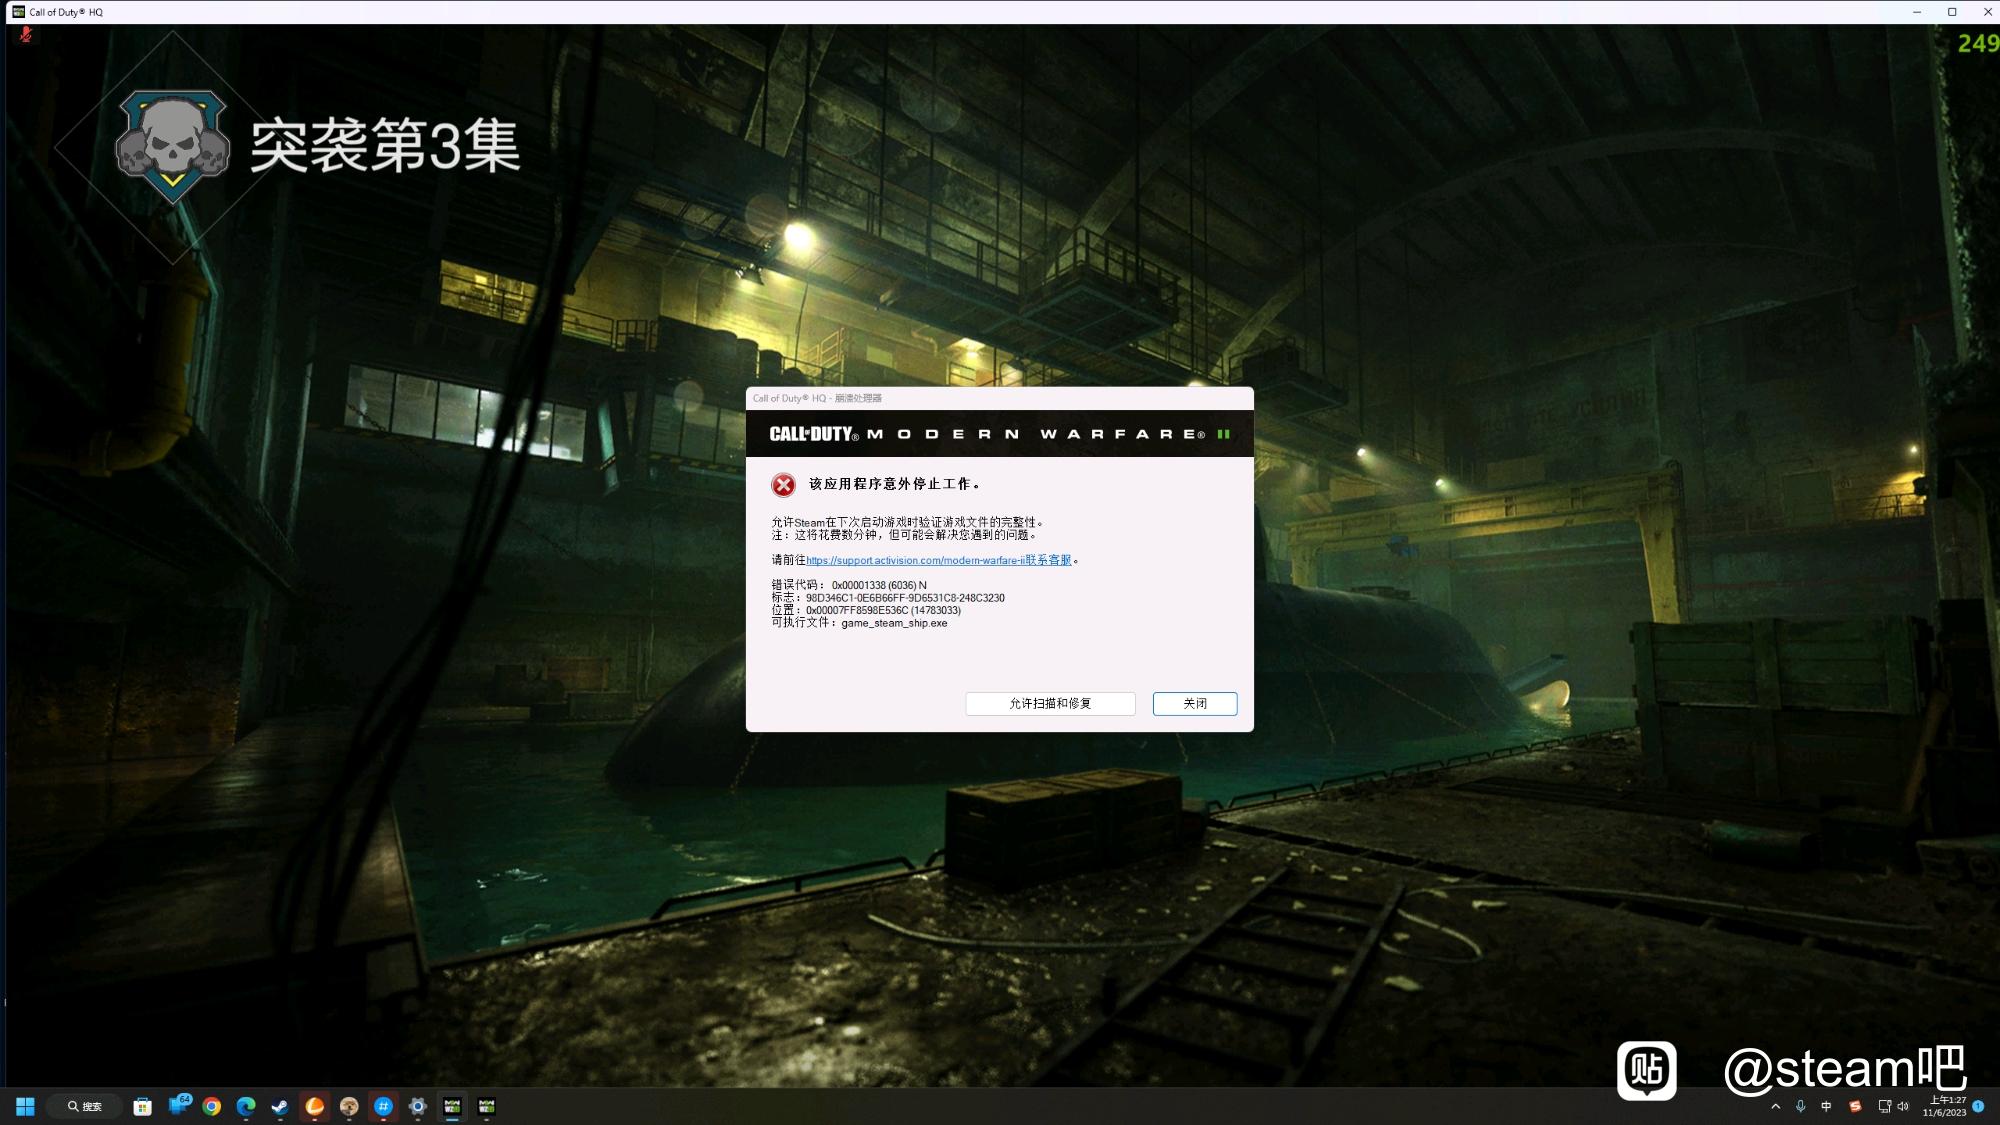Click the 允许Steam在下次启动游戏时验证 text line
Screen dimensions: 2000x1125
click(x=907, y=522)
